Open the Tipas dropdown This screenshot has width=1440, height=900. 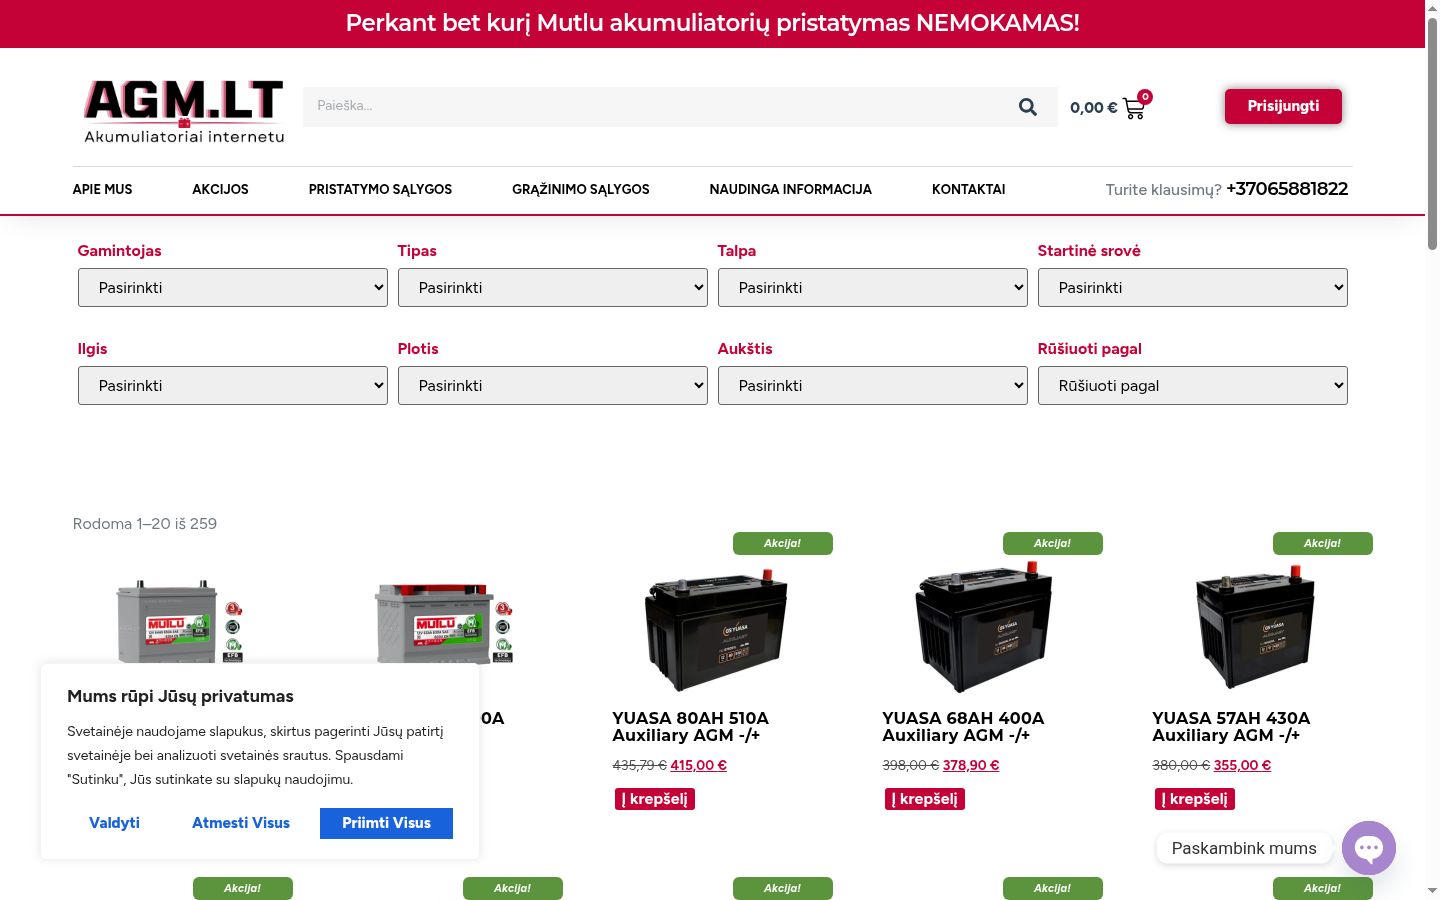click(553, 288)
